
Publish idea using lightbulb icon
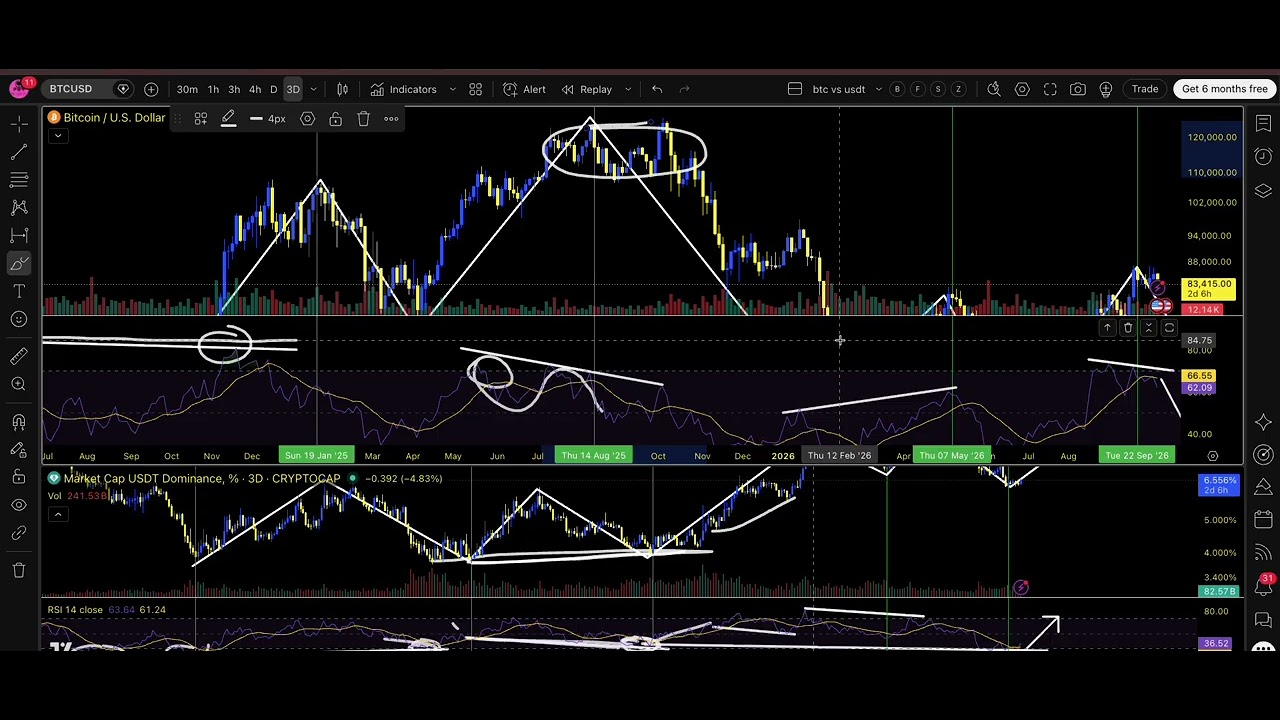tap(1106, 89)
